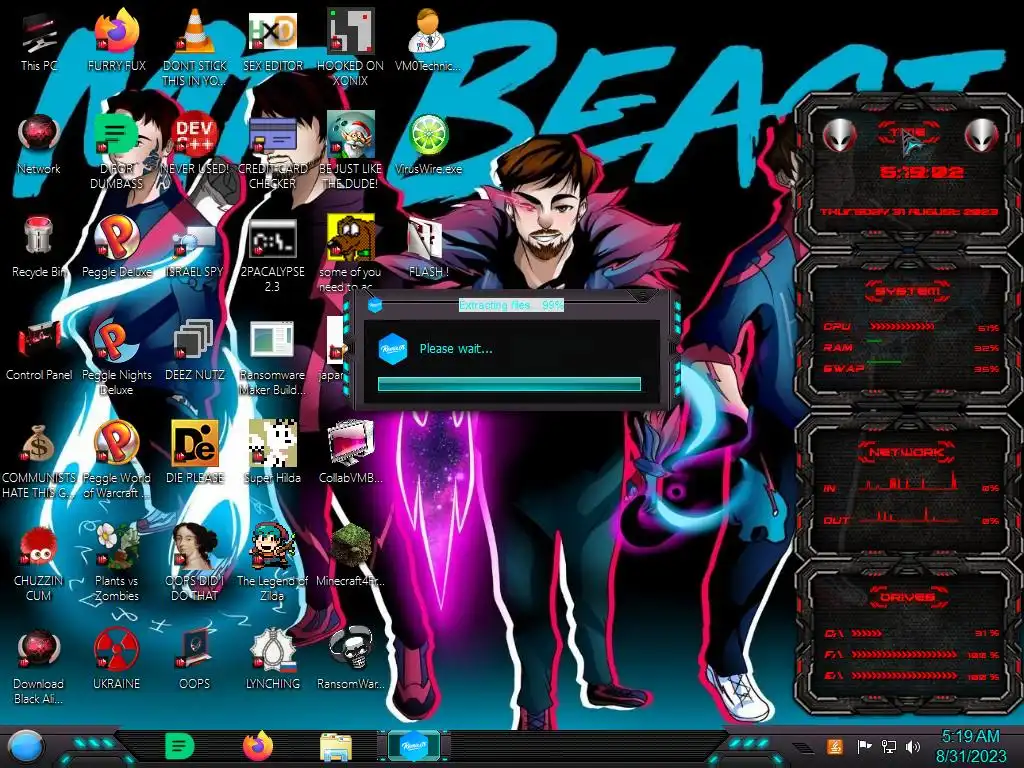Open the Minecraft4Fr... grass block shortcut

point(350,547)
